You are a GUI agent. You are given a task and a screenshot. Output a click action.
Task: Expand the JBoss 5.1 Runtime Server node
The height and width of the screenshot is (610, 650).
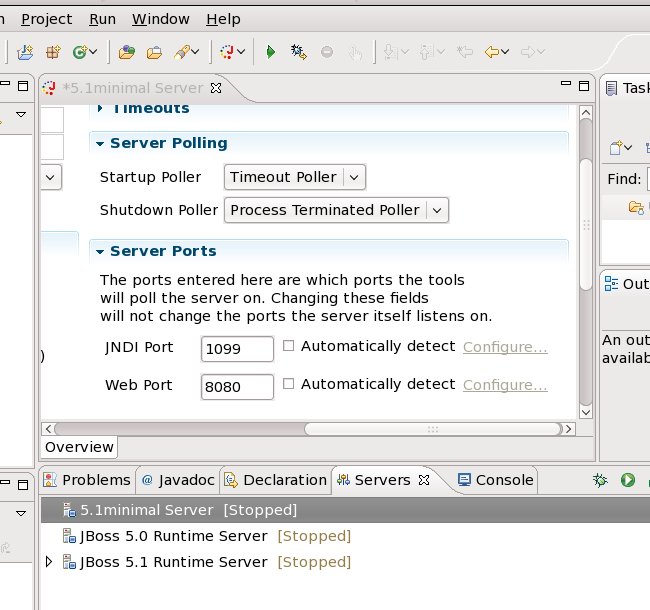click(x=49, y=562)
